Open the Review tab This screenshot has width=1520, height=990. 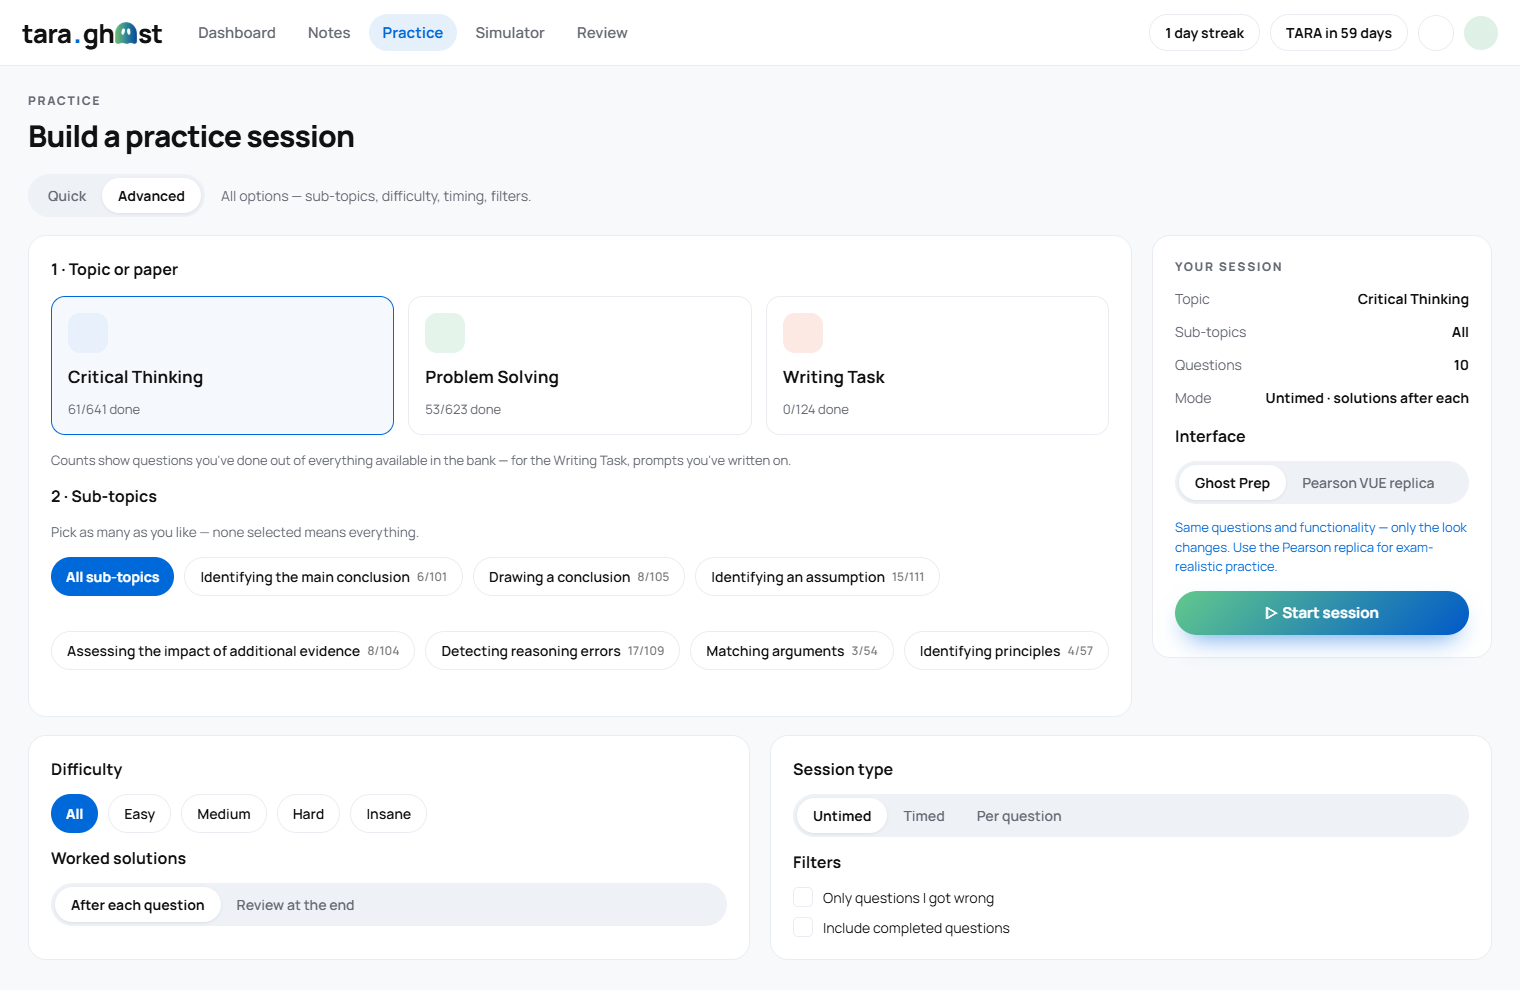[602, 33]
